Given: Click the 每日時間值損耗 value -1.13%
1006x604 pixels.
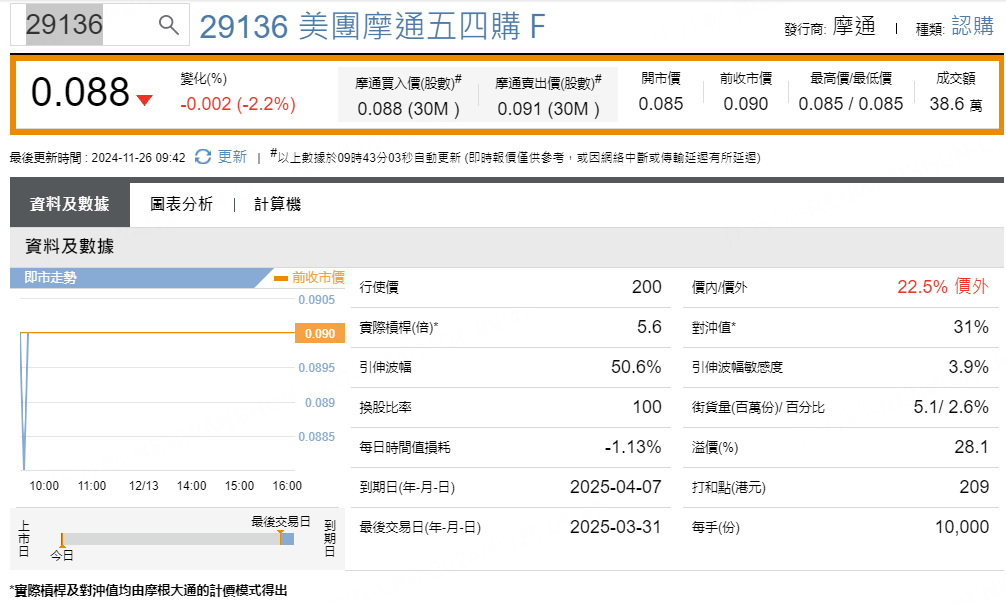Looking at the screenshot, I should [x=633, y=447].
